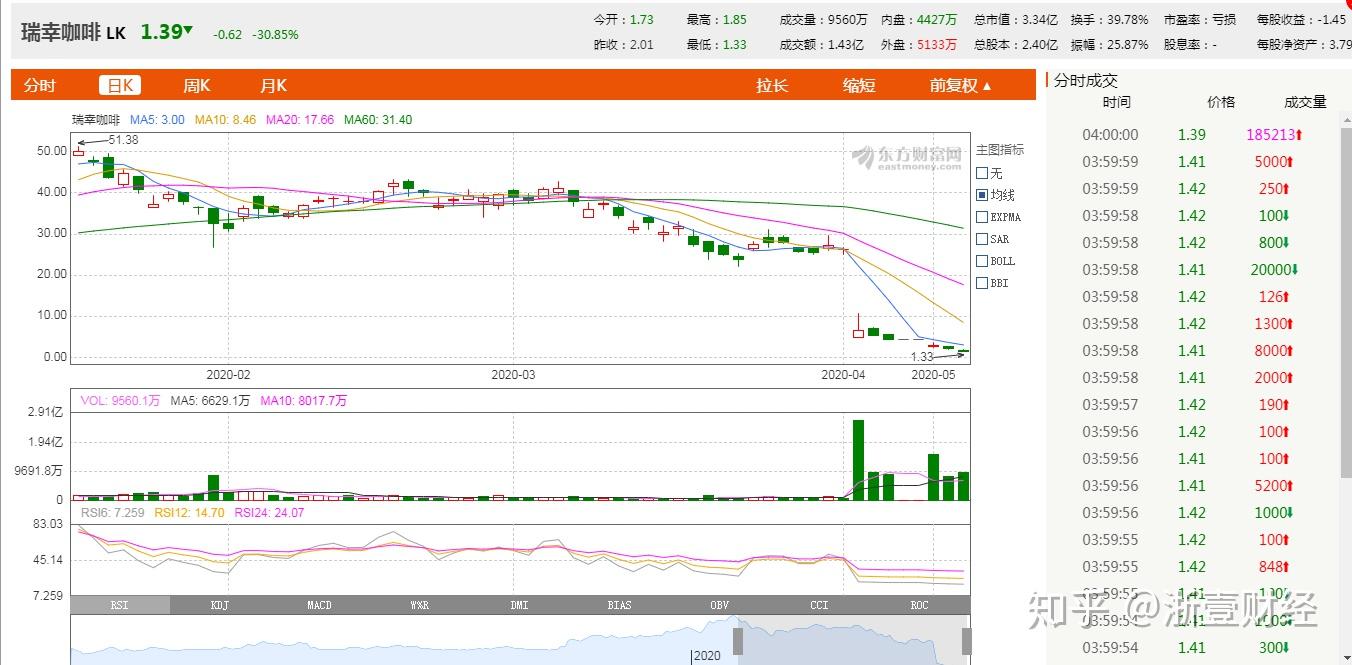The width and height of the screenshot is (1352, 665).
Task: Click the 时间 column header
Action: tap(1117, 101)
